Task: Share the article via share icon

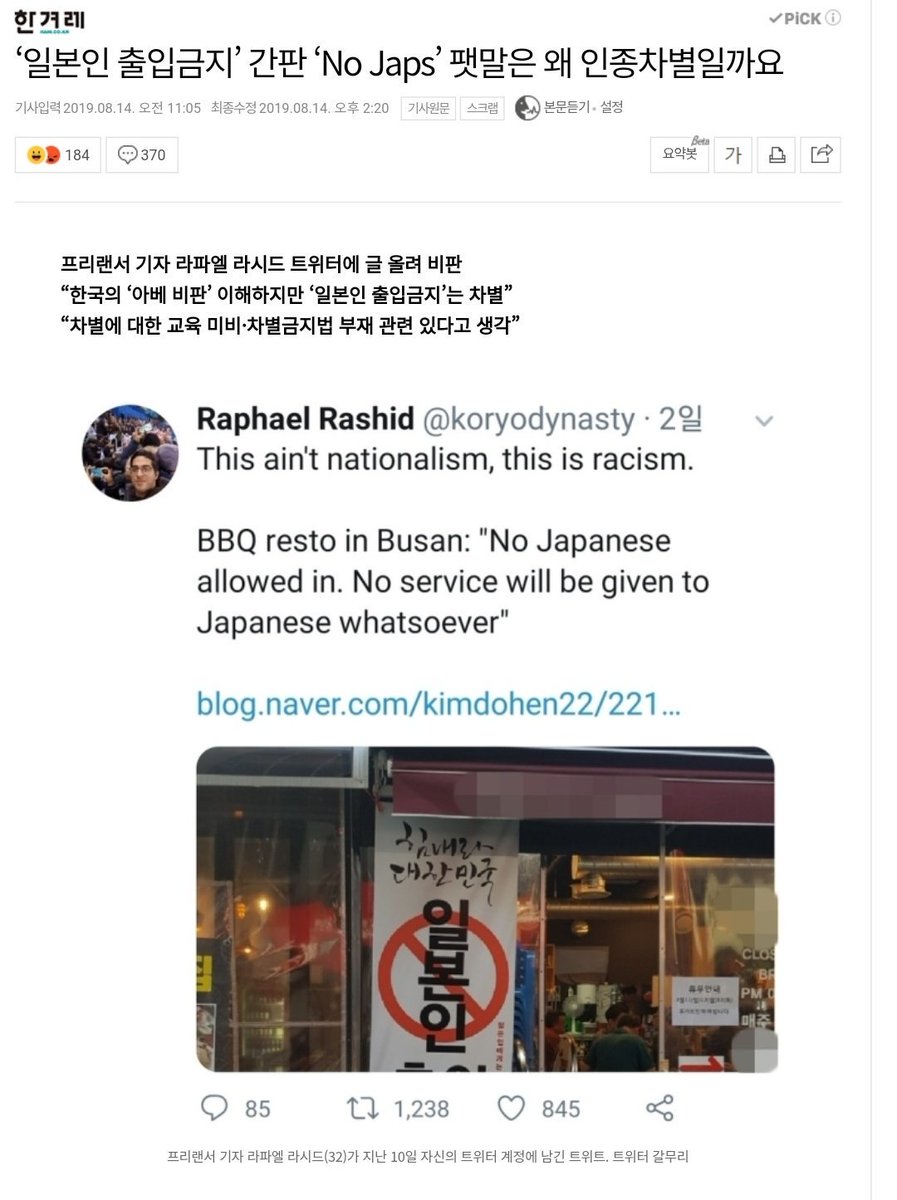Action: [822, 155]
